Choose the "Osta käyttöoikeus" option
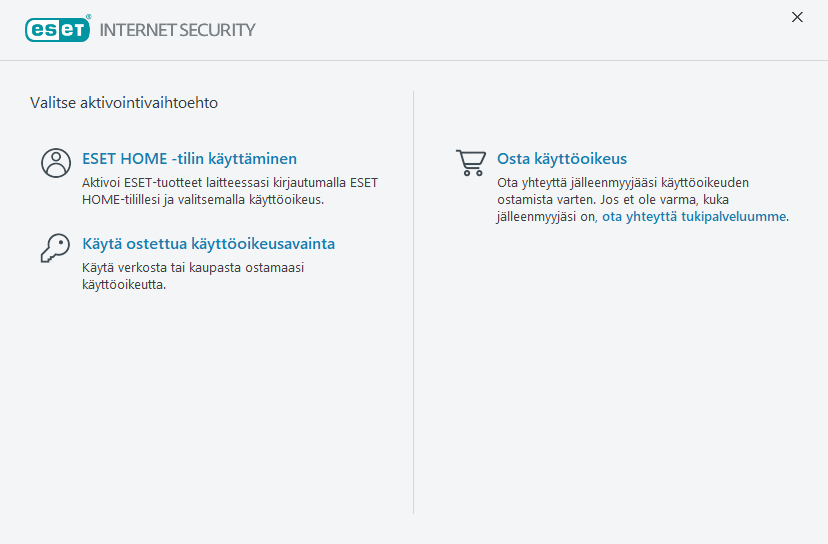828x544 pixels. click(562, 158)
